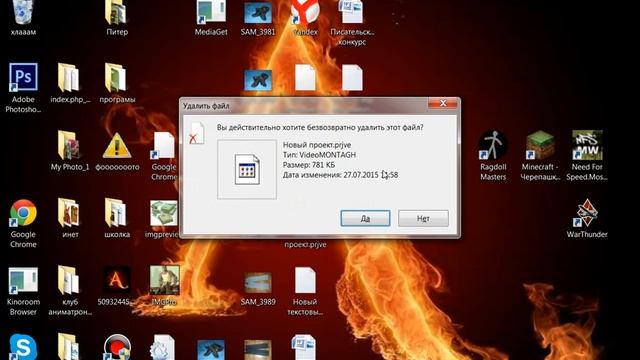
Task: Select the школка folder
Action: coord(117,218)
